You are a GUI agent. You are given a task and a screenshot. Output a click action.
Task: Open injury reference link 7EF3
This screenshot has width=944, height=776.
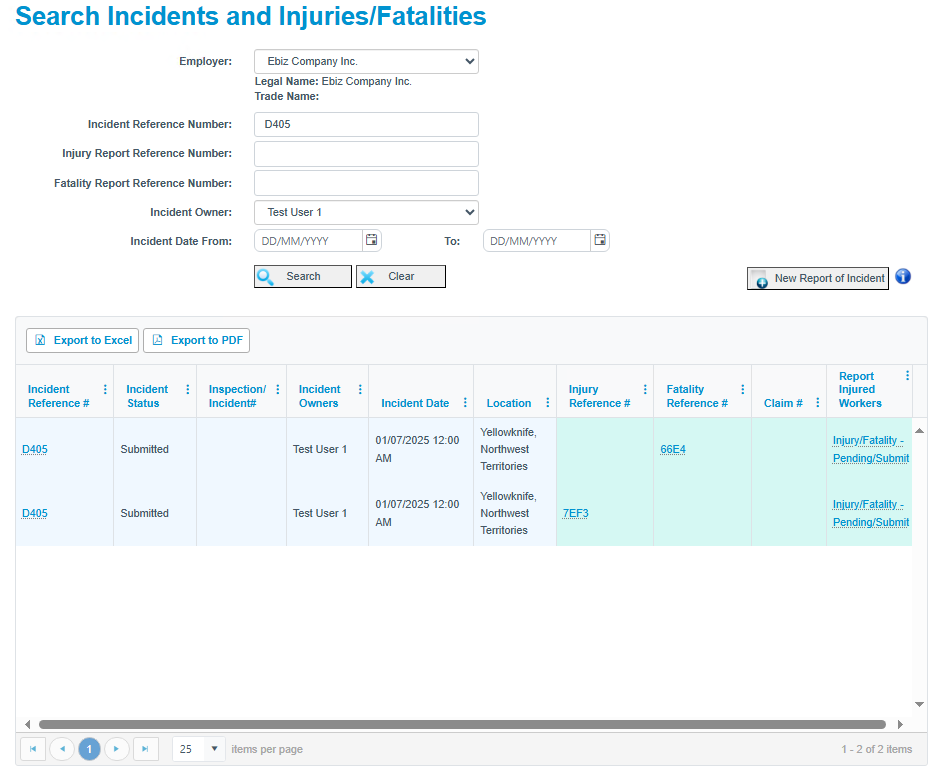(575, 514)
